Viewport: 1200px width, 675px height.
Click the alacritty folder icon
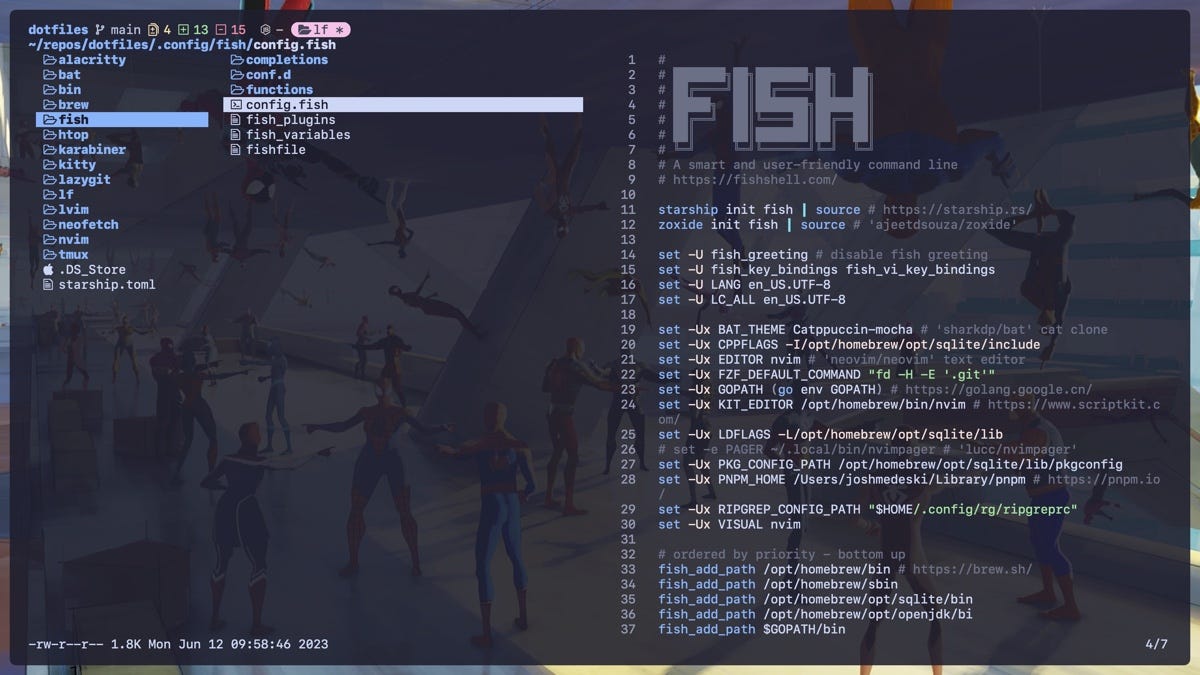tap(49, 60)
